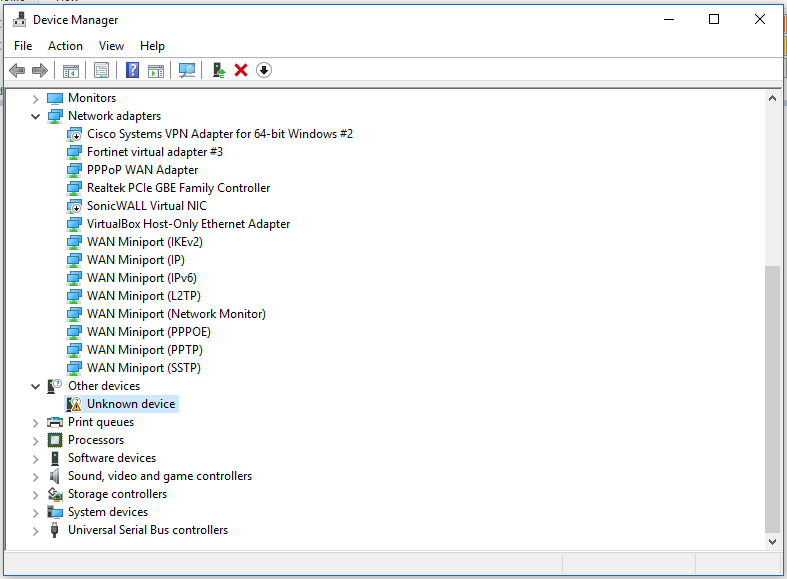The image size is (787, 579).
Task: Click Scan for hardware changes icon
Action: point(187,70)
